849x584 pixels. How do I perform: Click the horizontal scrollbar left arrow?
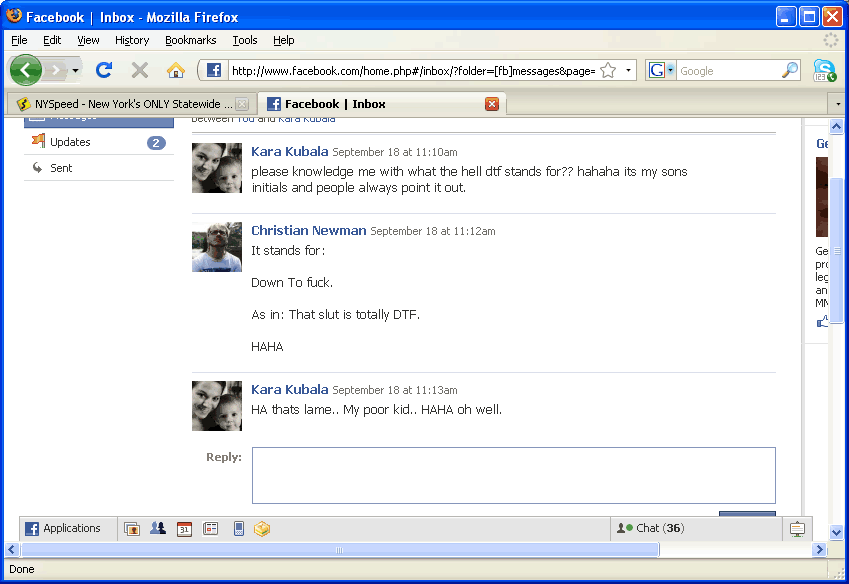(x=12, y=550)
